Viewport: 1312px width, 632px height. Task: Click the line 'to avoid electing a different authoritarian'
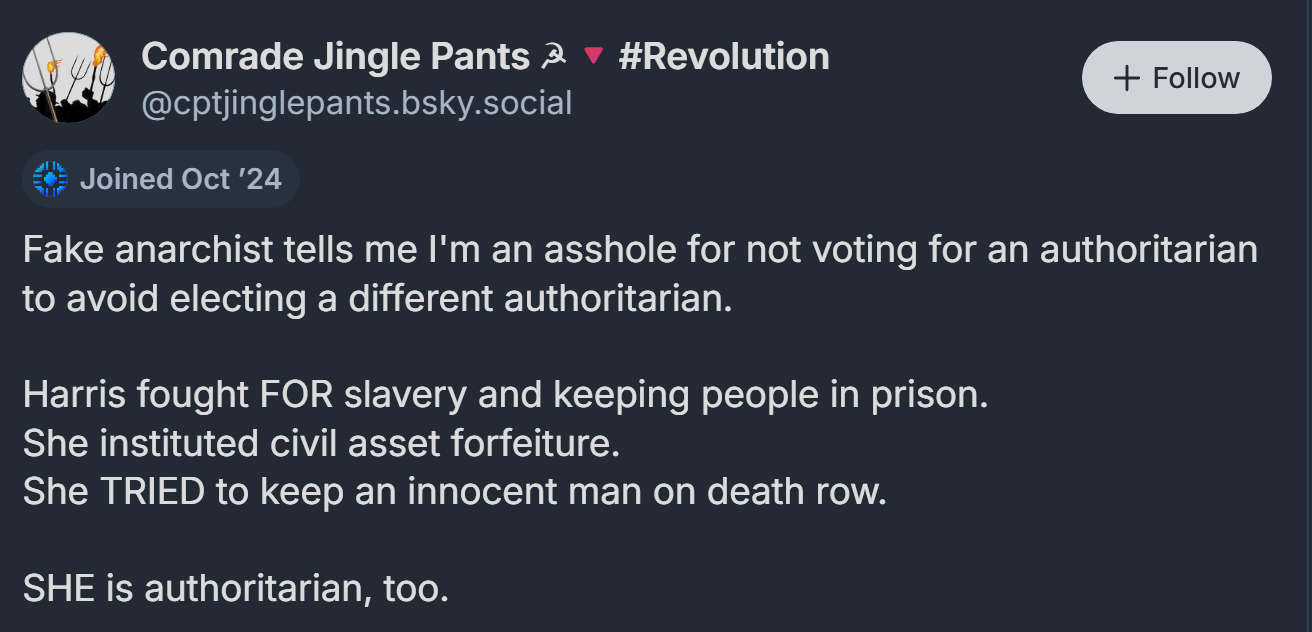(377, 298)
